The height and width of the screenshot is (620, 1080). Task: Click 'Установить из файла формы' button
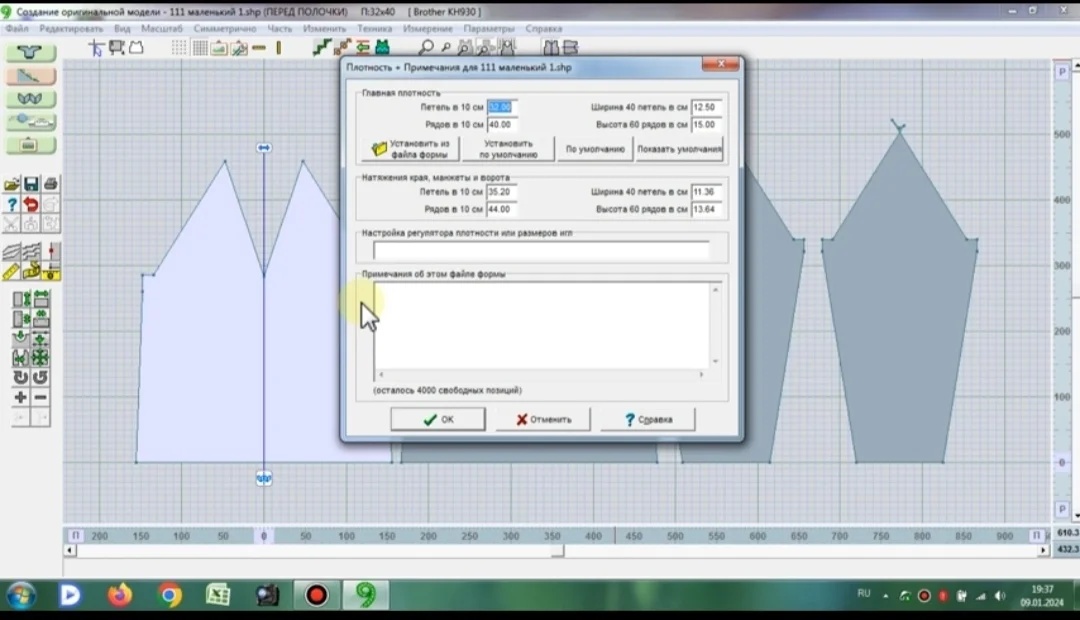click(411, 149)
